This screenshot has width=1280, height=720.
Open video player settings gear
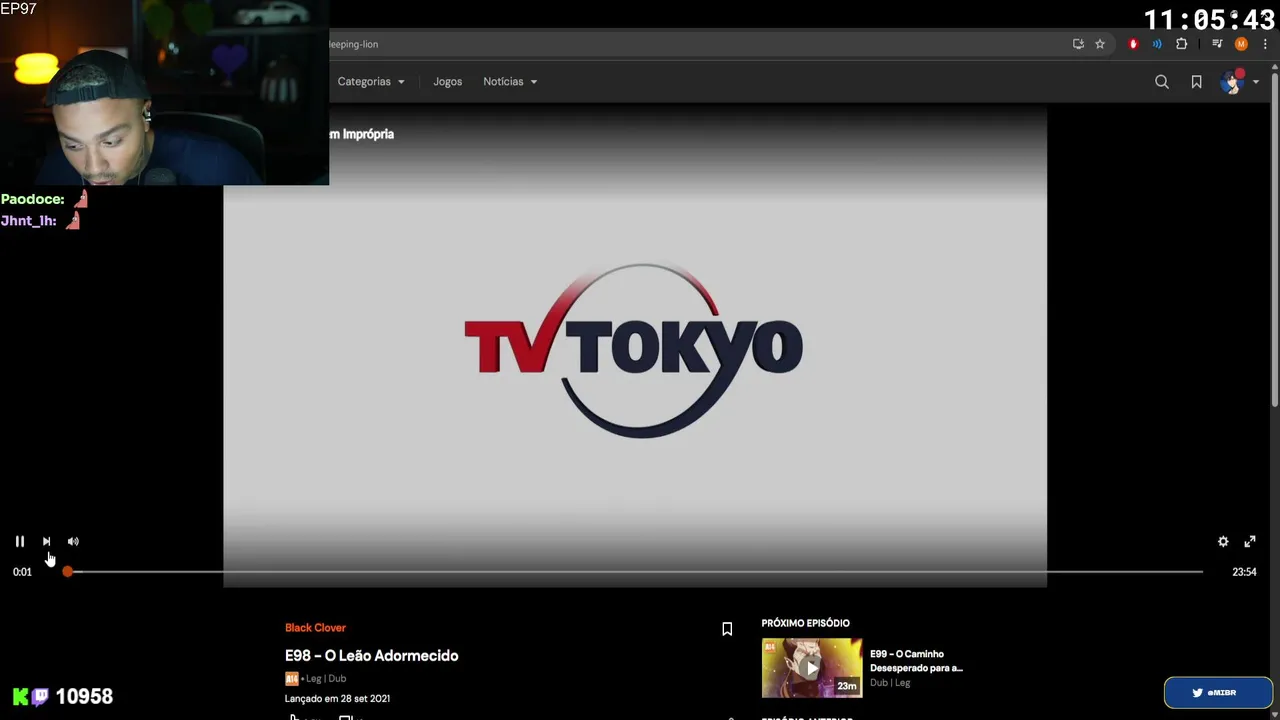pos(1223,541)
